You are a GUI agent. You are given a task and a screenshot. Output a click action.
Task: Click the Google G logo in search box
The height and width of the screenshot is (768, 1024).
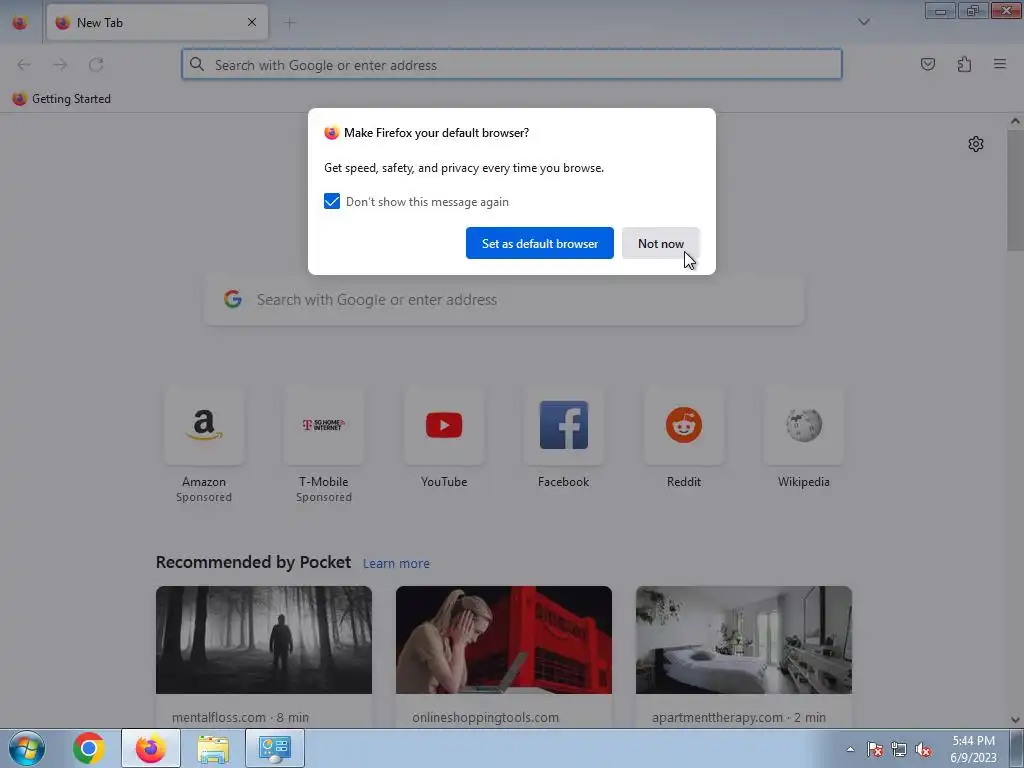pyautogui.click(x=232, y=299)
